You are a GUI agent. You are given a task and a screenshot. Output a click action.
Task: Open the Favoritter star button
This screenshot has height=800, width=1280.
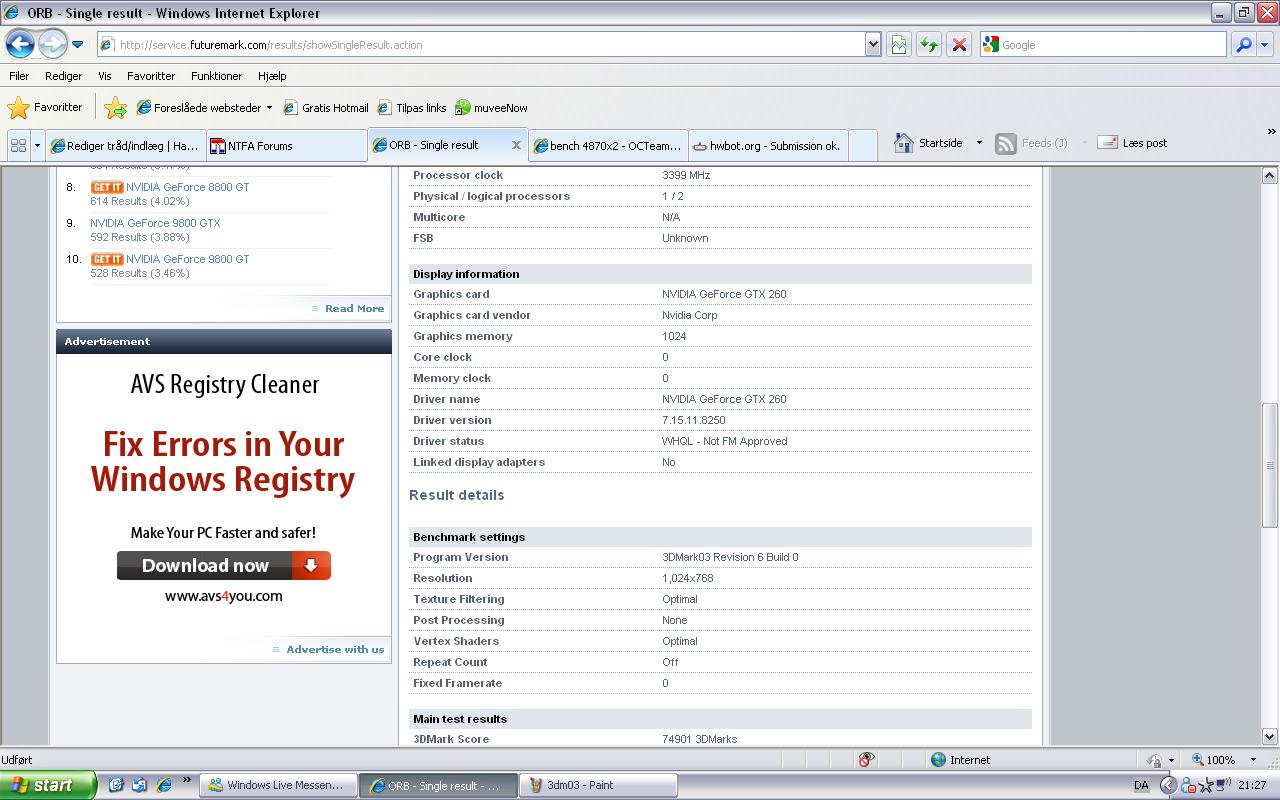[x=46, y=108]
